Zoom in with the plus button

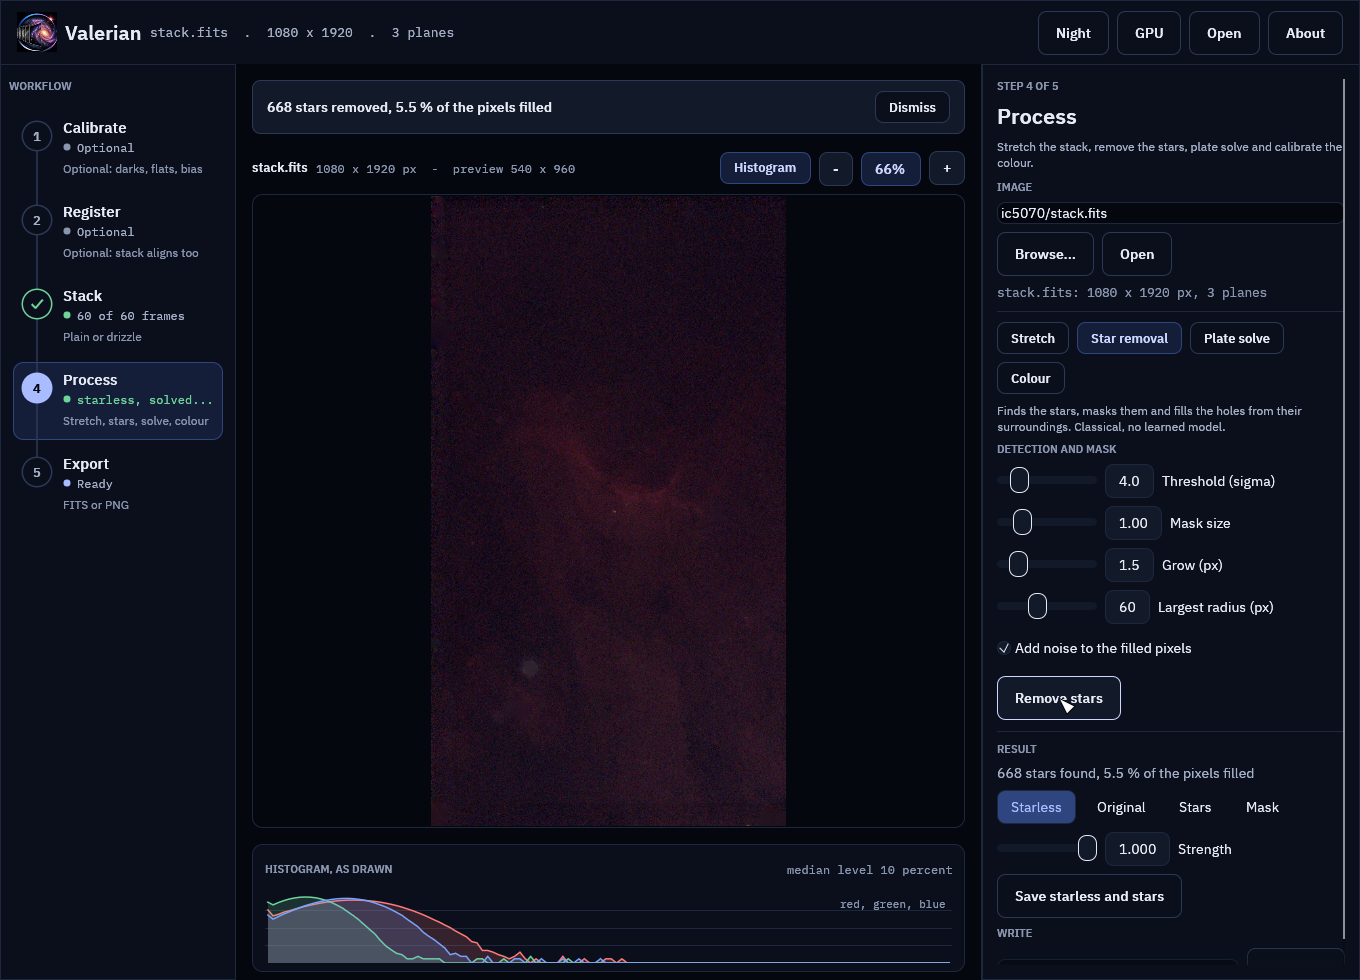pyautogui.click(x=947, y=169)
